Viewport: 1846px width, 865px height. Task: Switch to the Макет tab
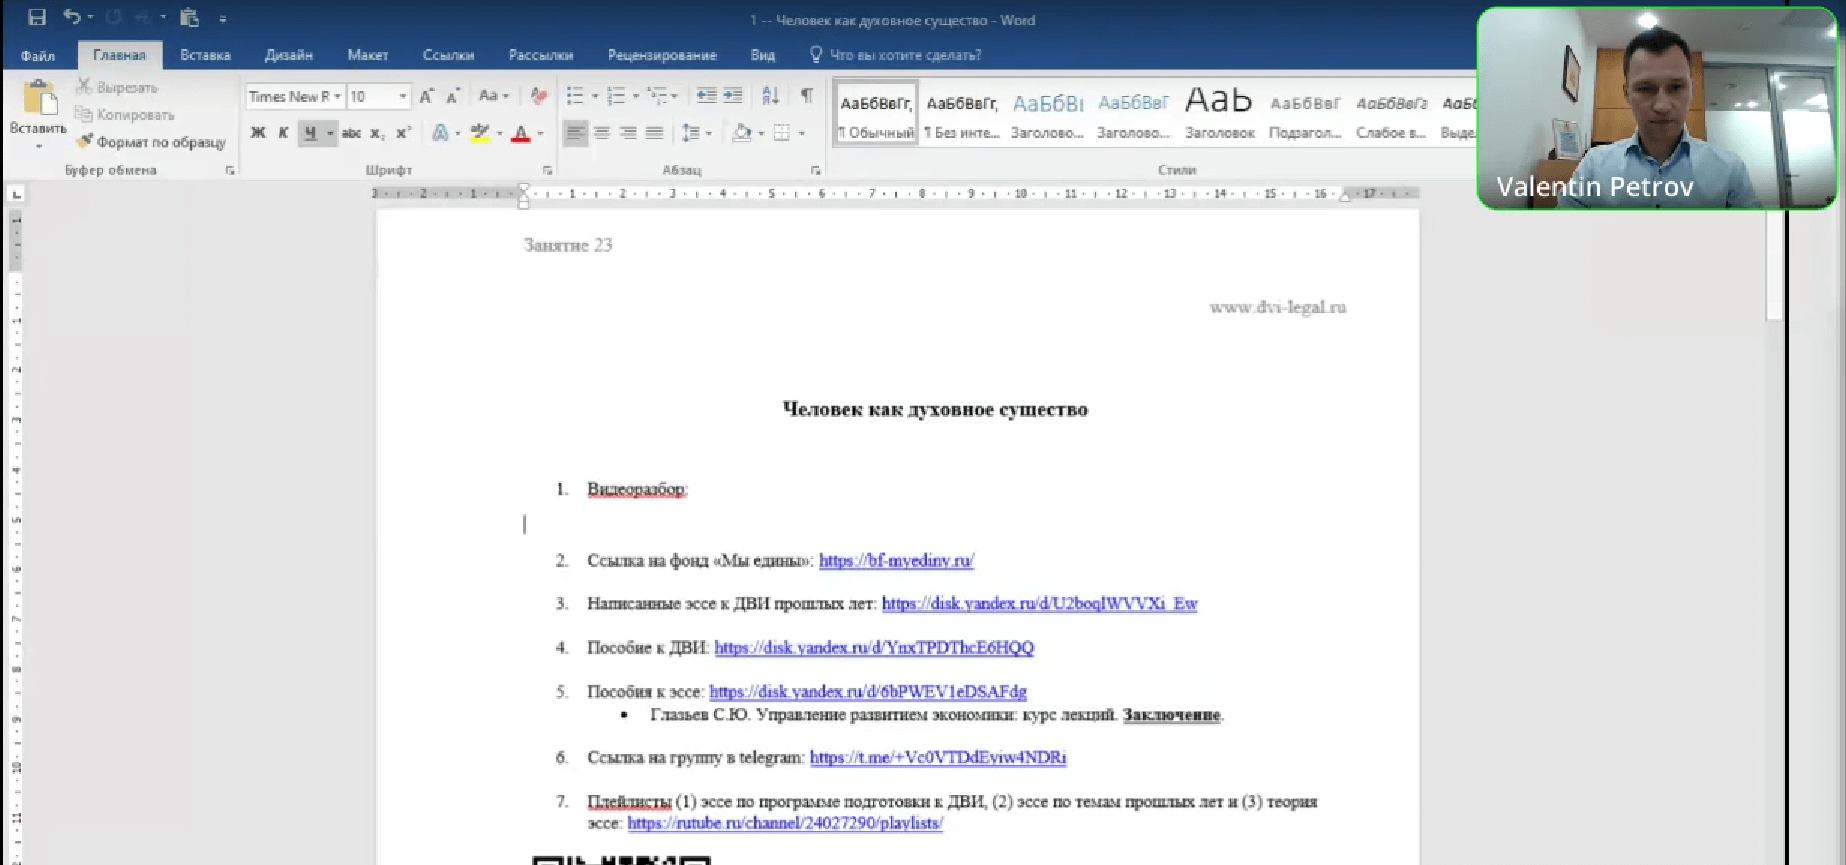pos(367,55)
